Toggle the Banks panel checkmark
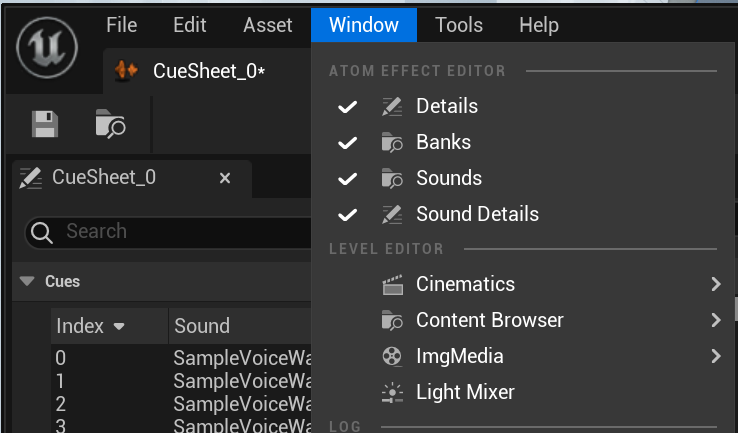738x433 pixels. pyautogui.click(x=347, y=143)
